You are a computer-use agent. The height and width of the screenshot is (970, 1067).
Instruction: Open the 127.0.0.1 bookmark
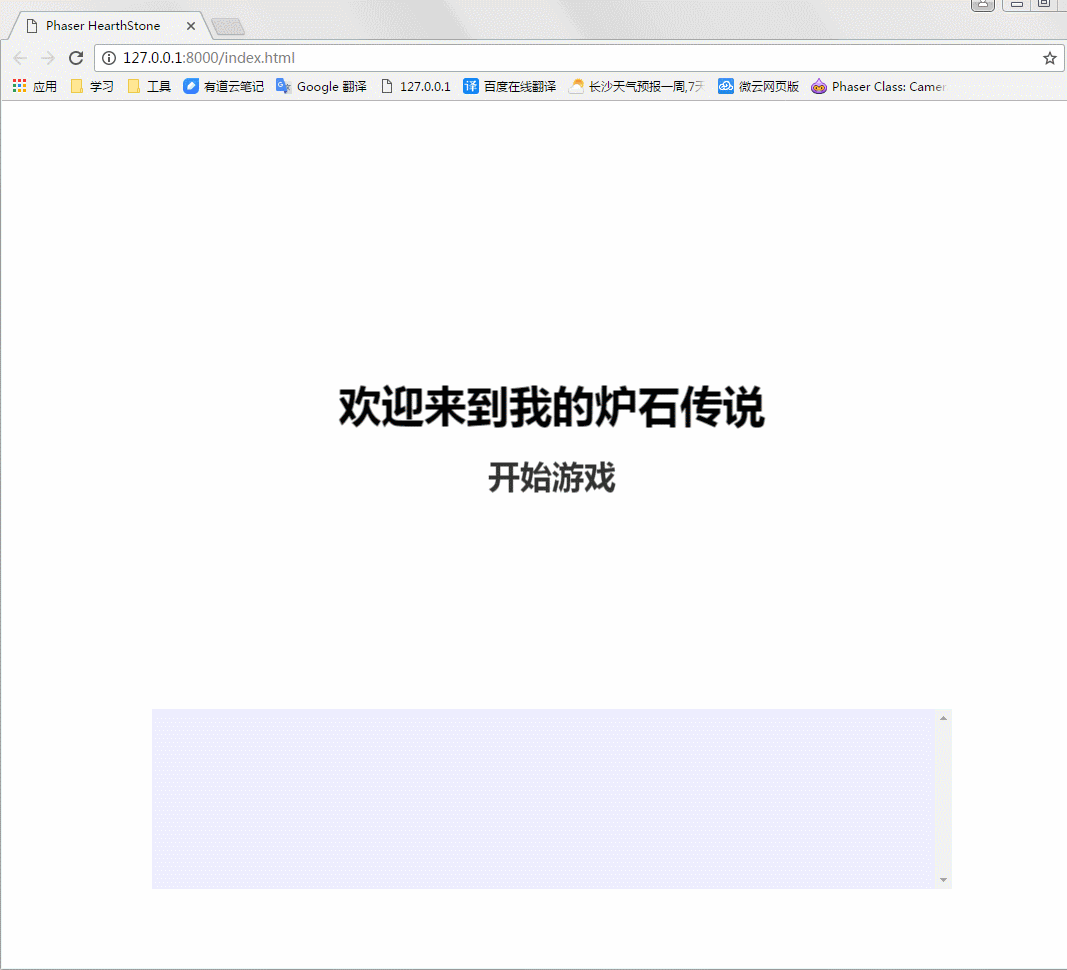(416, 86)
